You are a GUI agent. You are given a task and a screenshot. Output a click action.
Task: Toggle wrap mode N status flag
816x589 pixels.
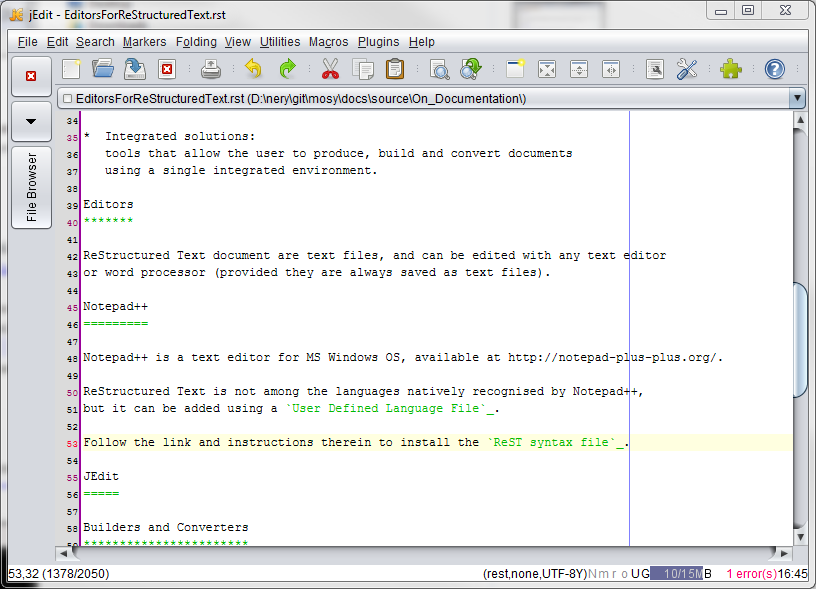(x=592, y=573)
